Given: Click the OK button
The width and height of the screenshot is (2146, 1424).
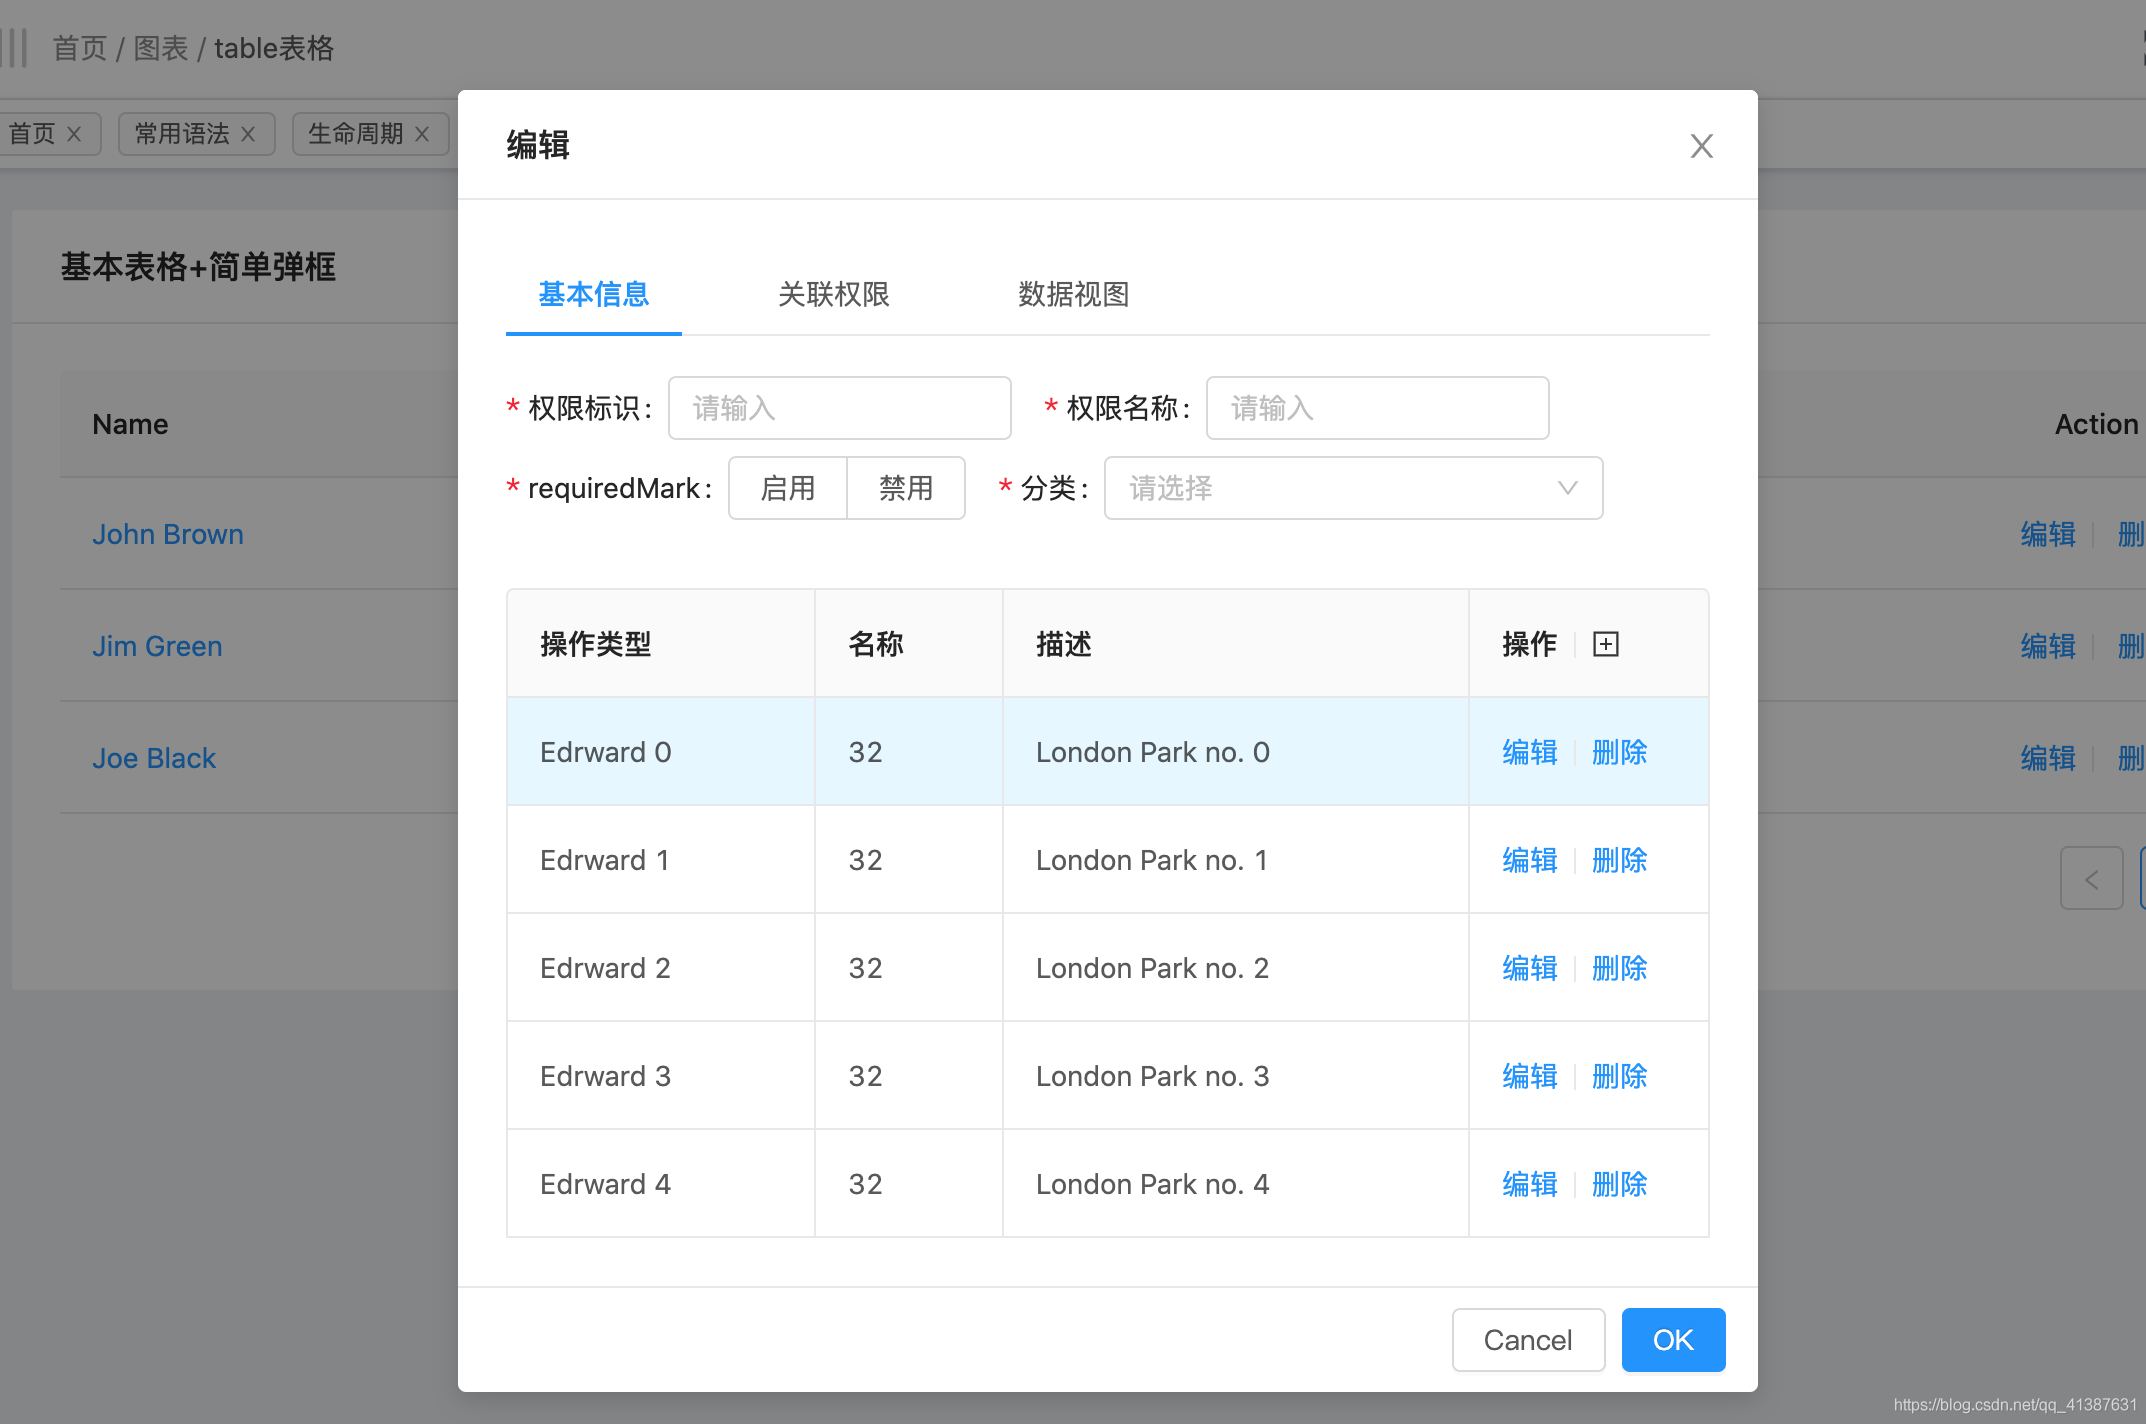Looking at the screenshot, I should tap(1673, 1340).
